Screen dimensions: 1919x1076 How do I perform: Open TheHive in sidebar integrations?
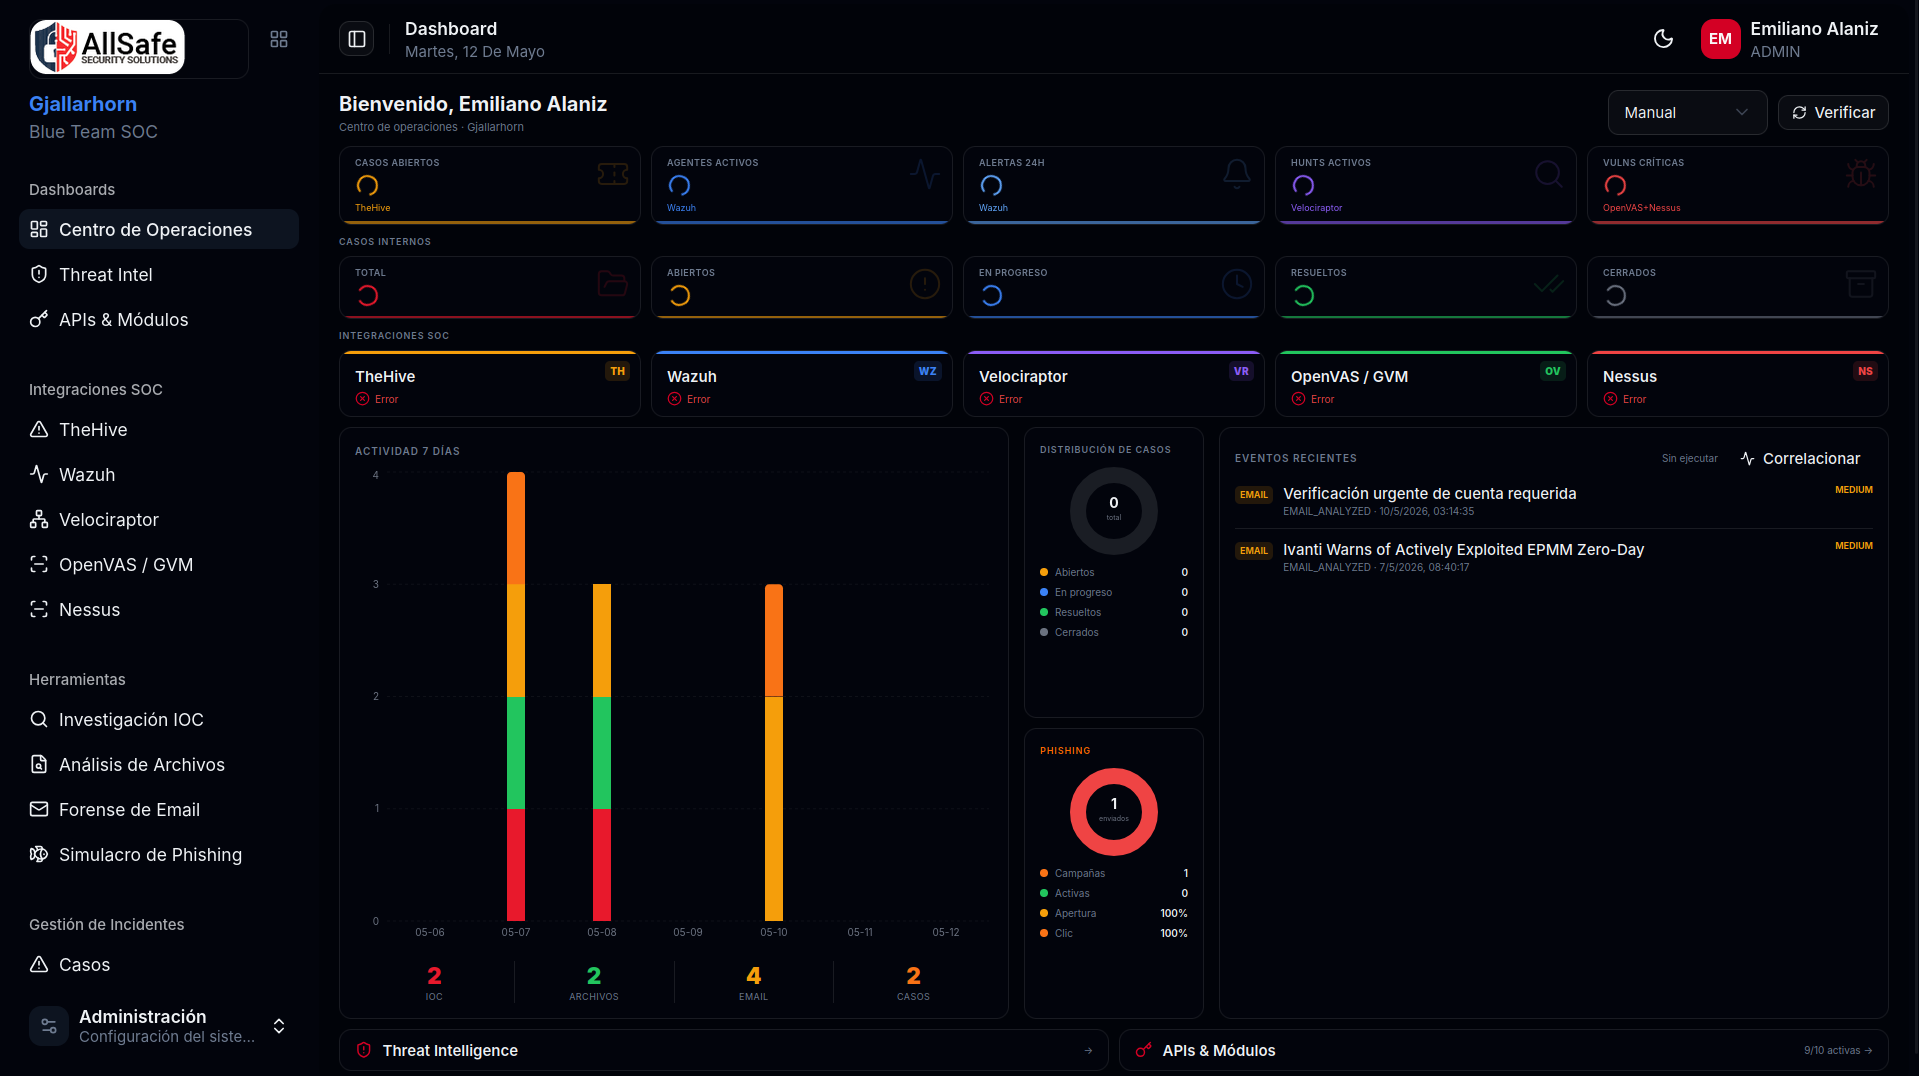159,429
